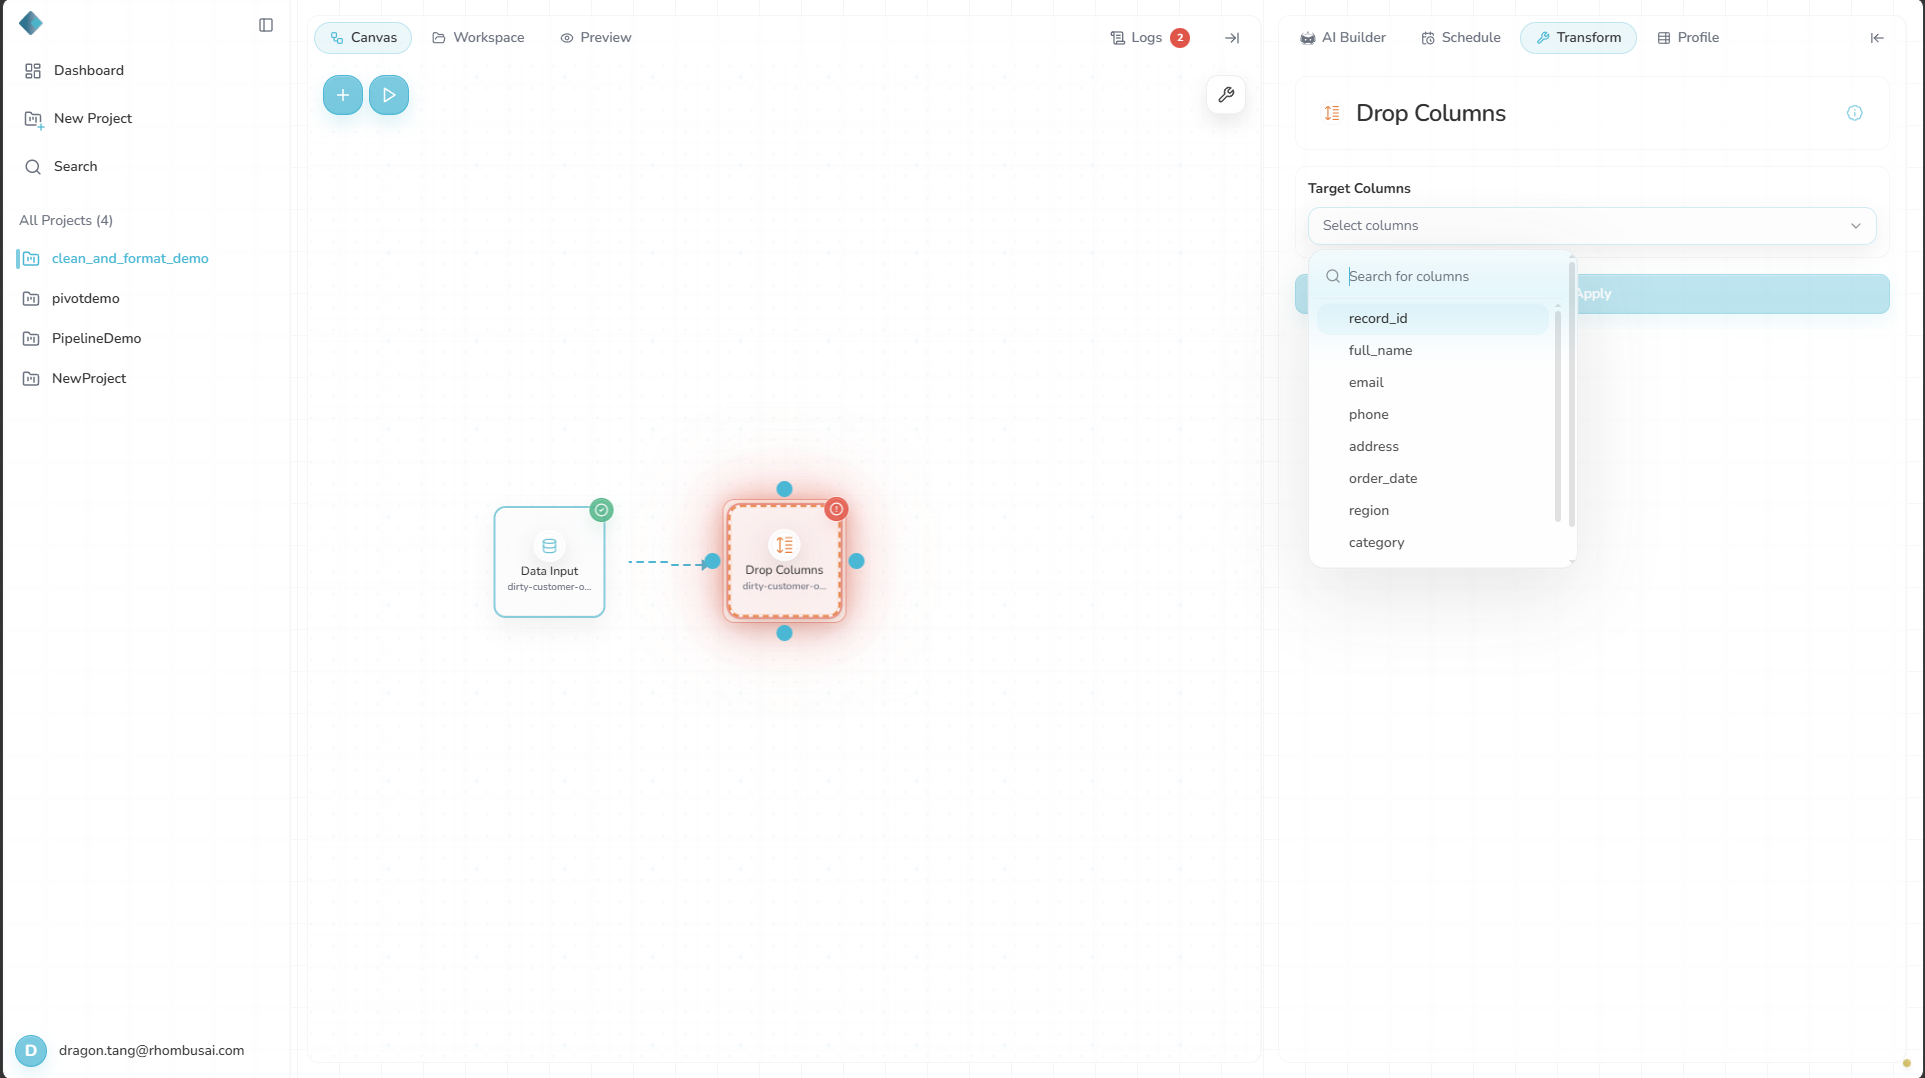Select the Data Input node
This screenshot has width=1925, height=1078.
(549, 562)
